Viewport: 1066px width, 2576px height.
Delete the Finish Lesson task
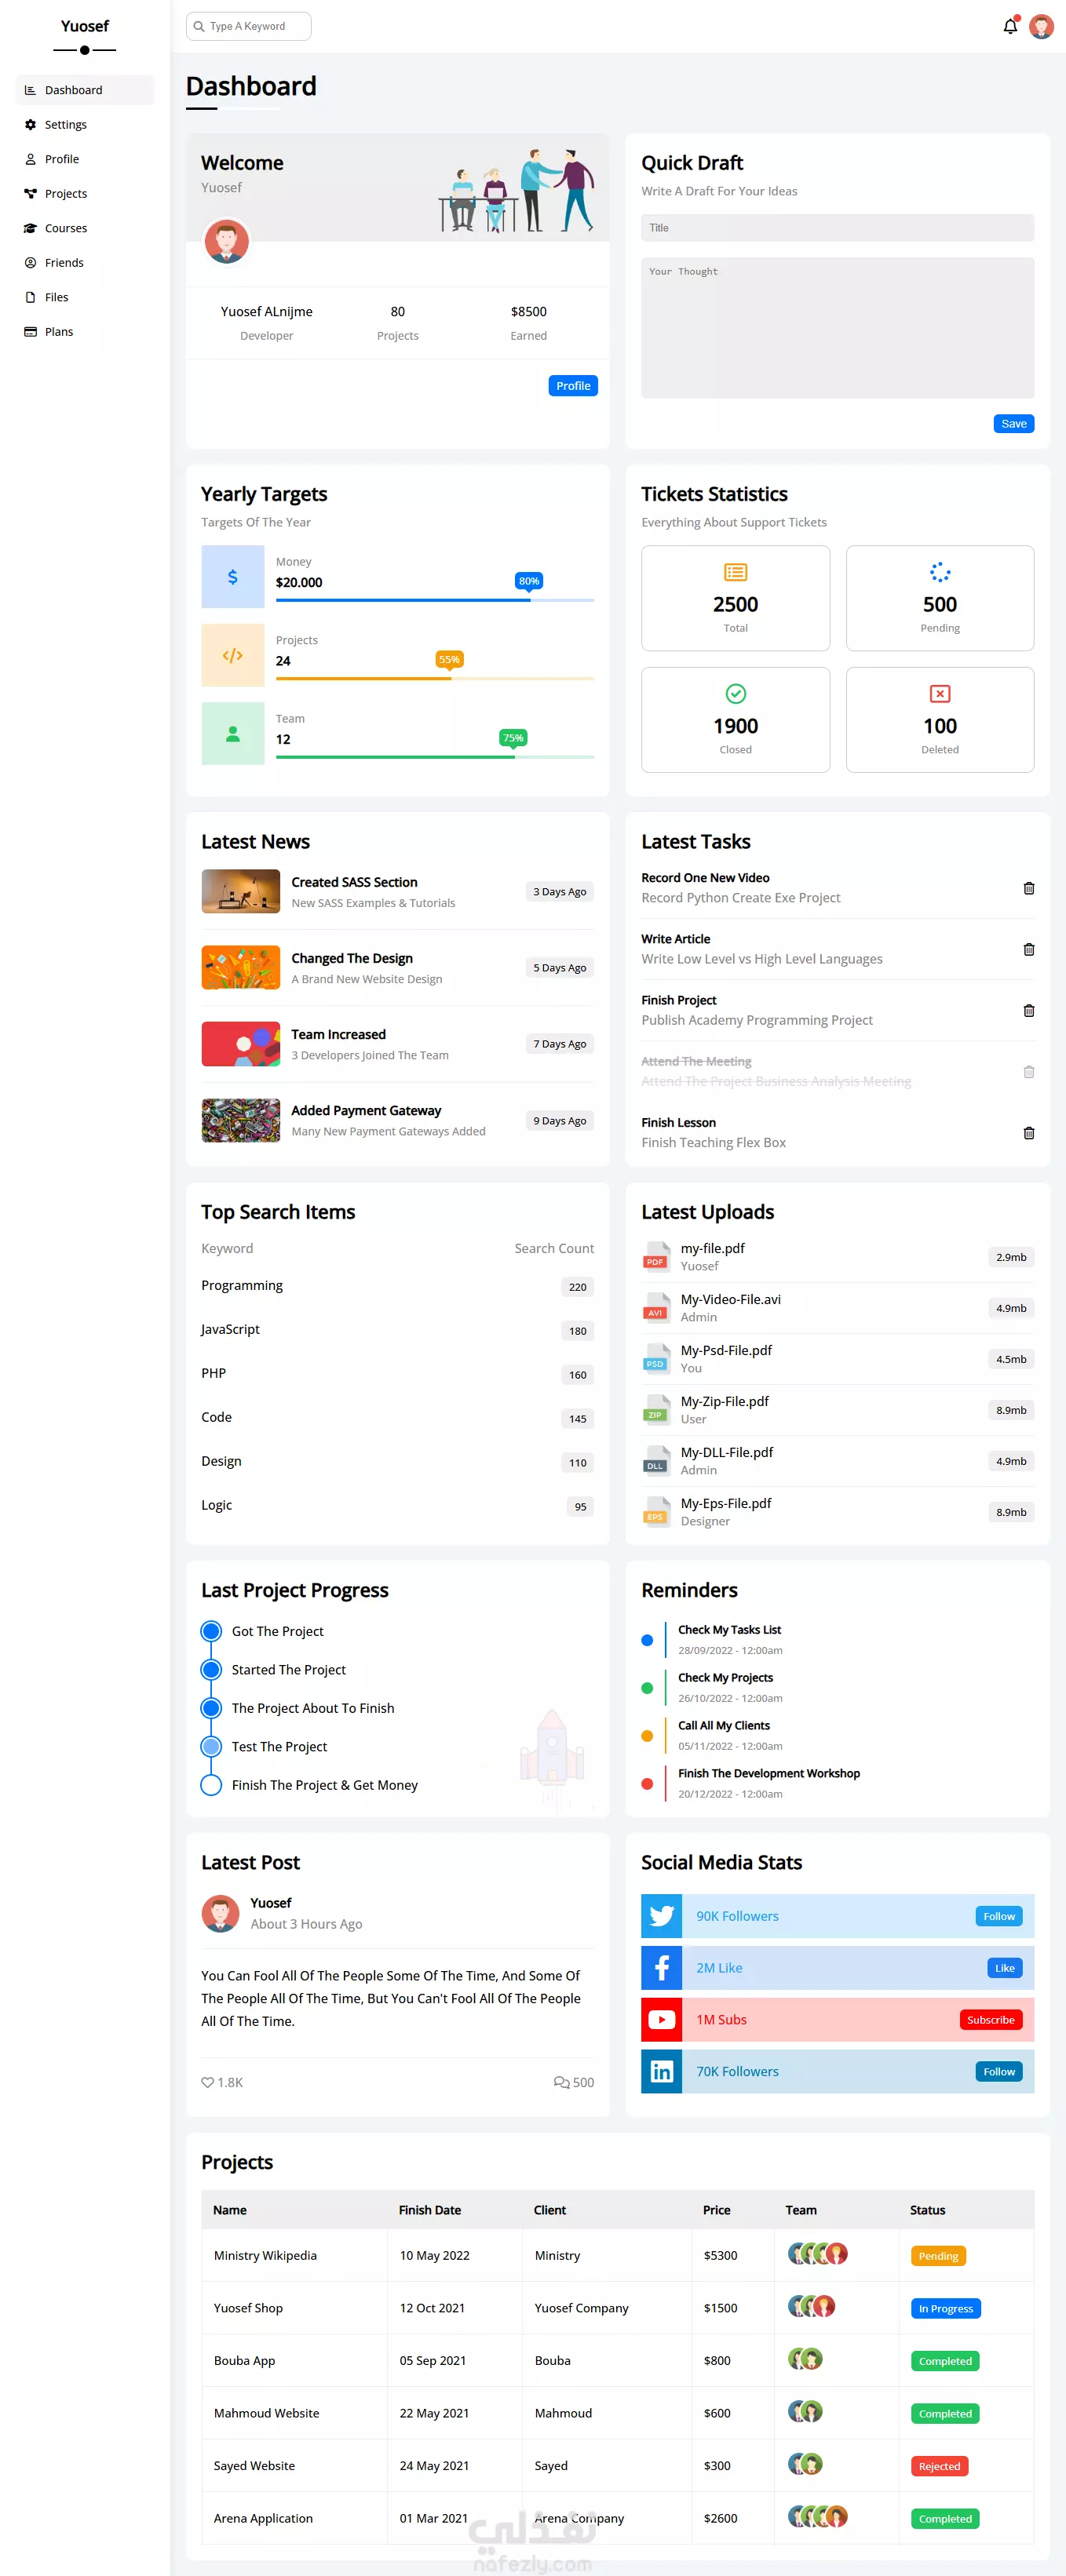[x=1028, y=1132]
